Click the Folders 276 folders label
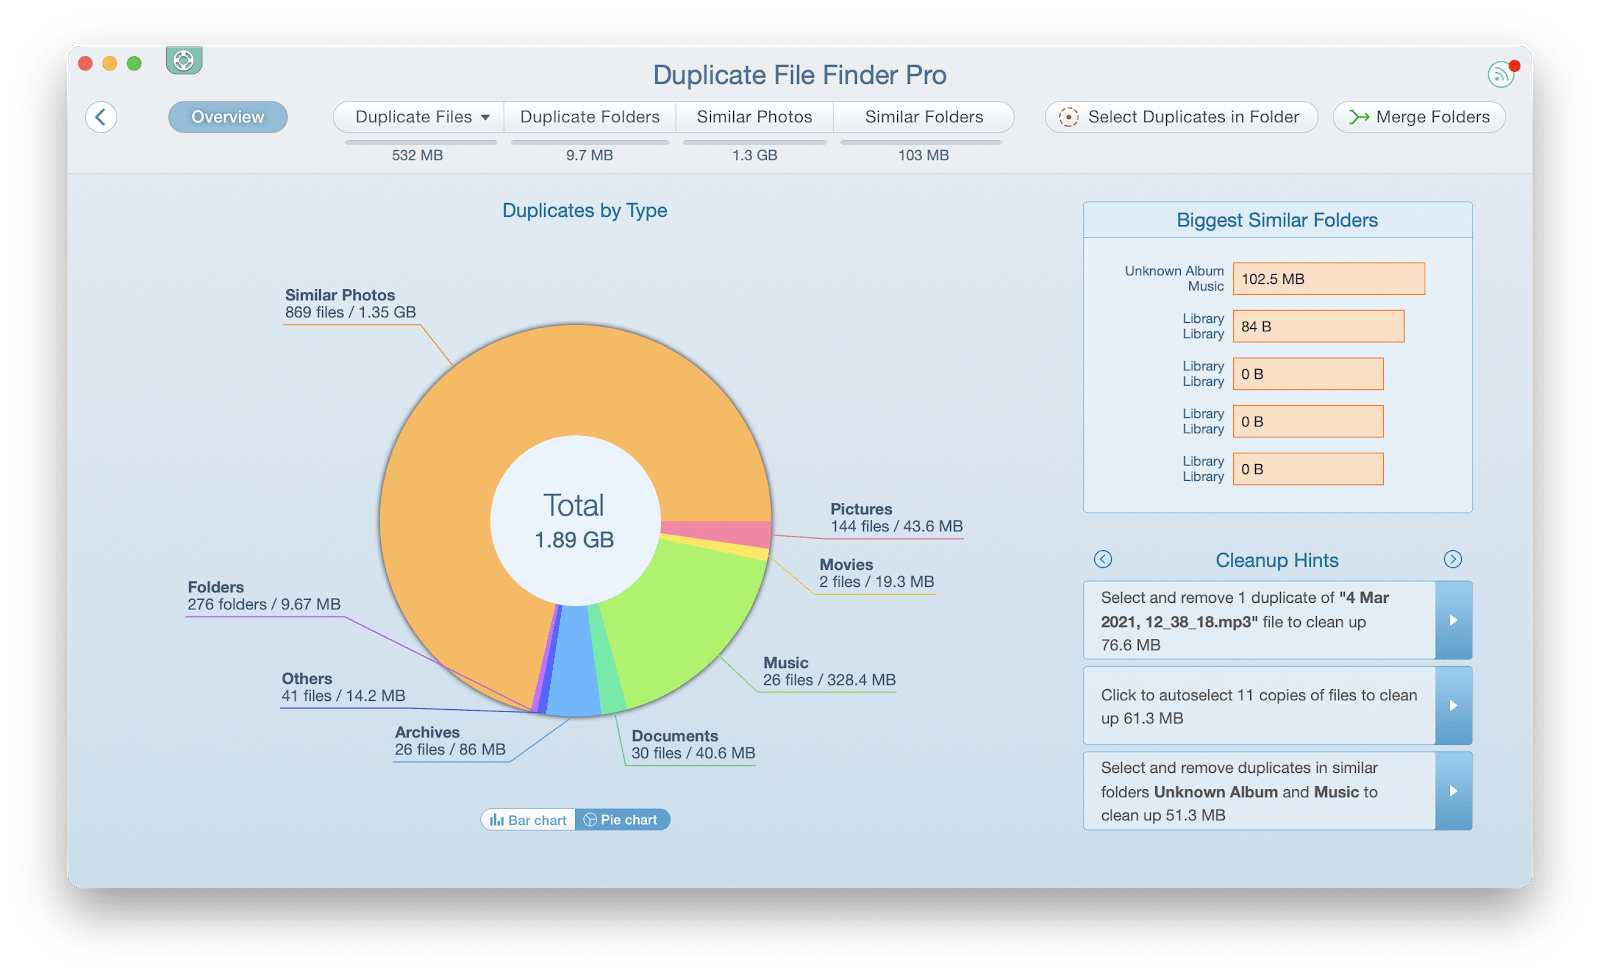The width and height of the screenshot is (1600, 978). [x=264, y=596]
